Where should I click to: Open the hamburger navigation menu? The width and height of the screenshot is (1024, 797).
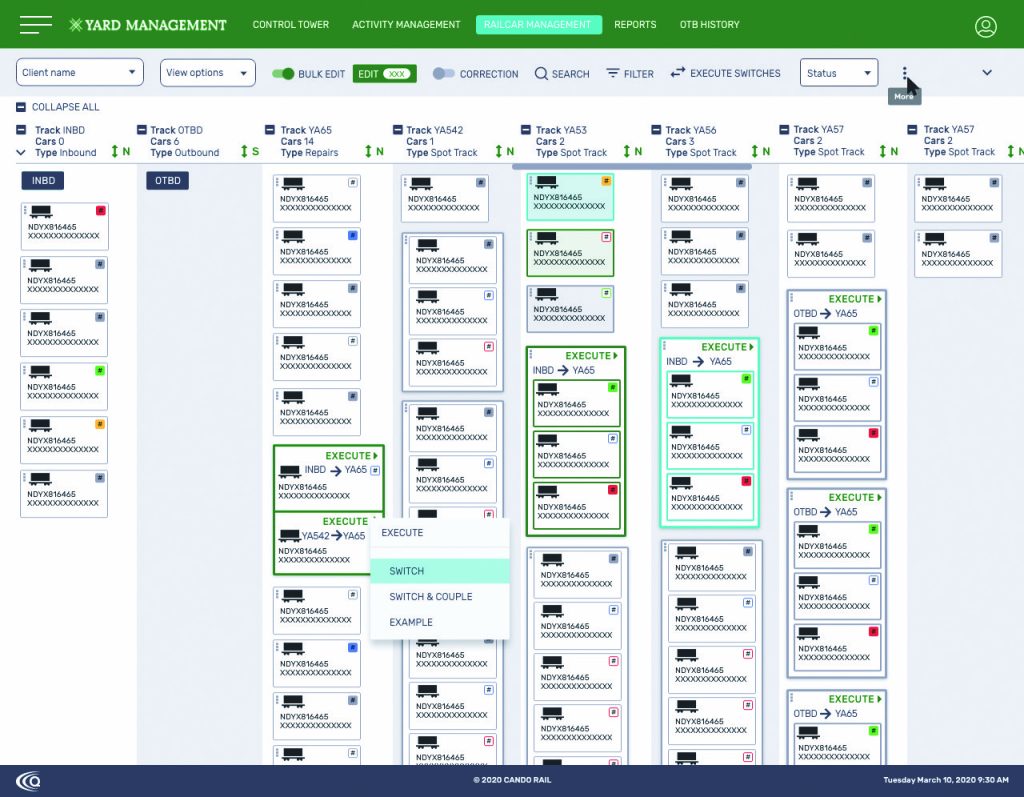[35, 25]
